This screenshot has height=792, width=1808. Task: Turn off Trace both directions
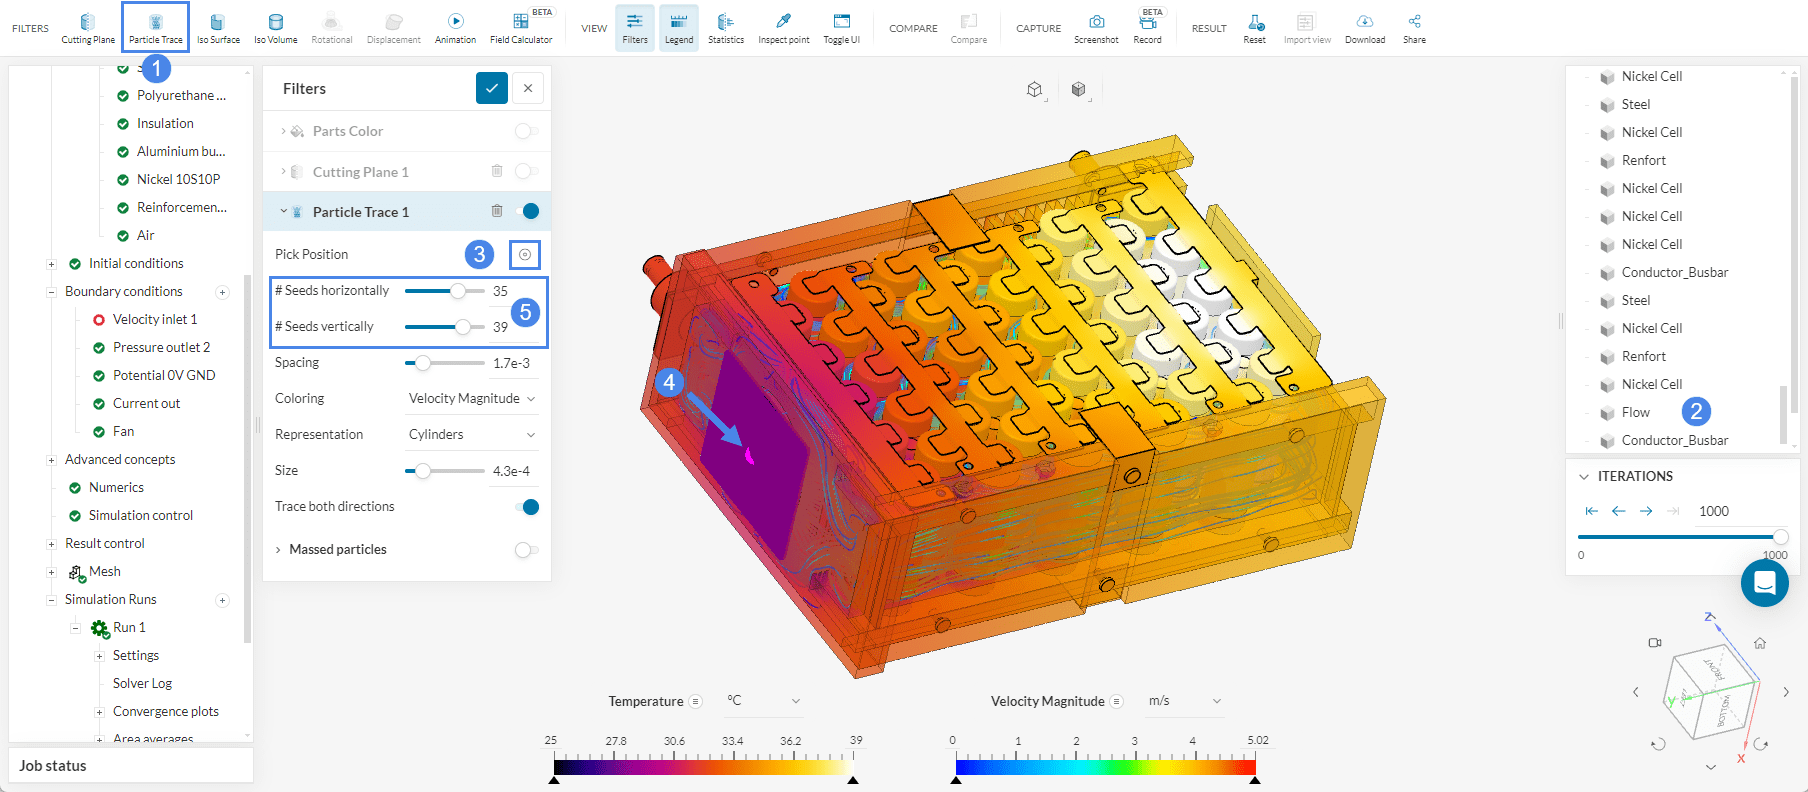click(527, 507)
